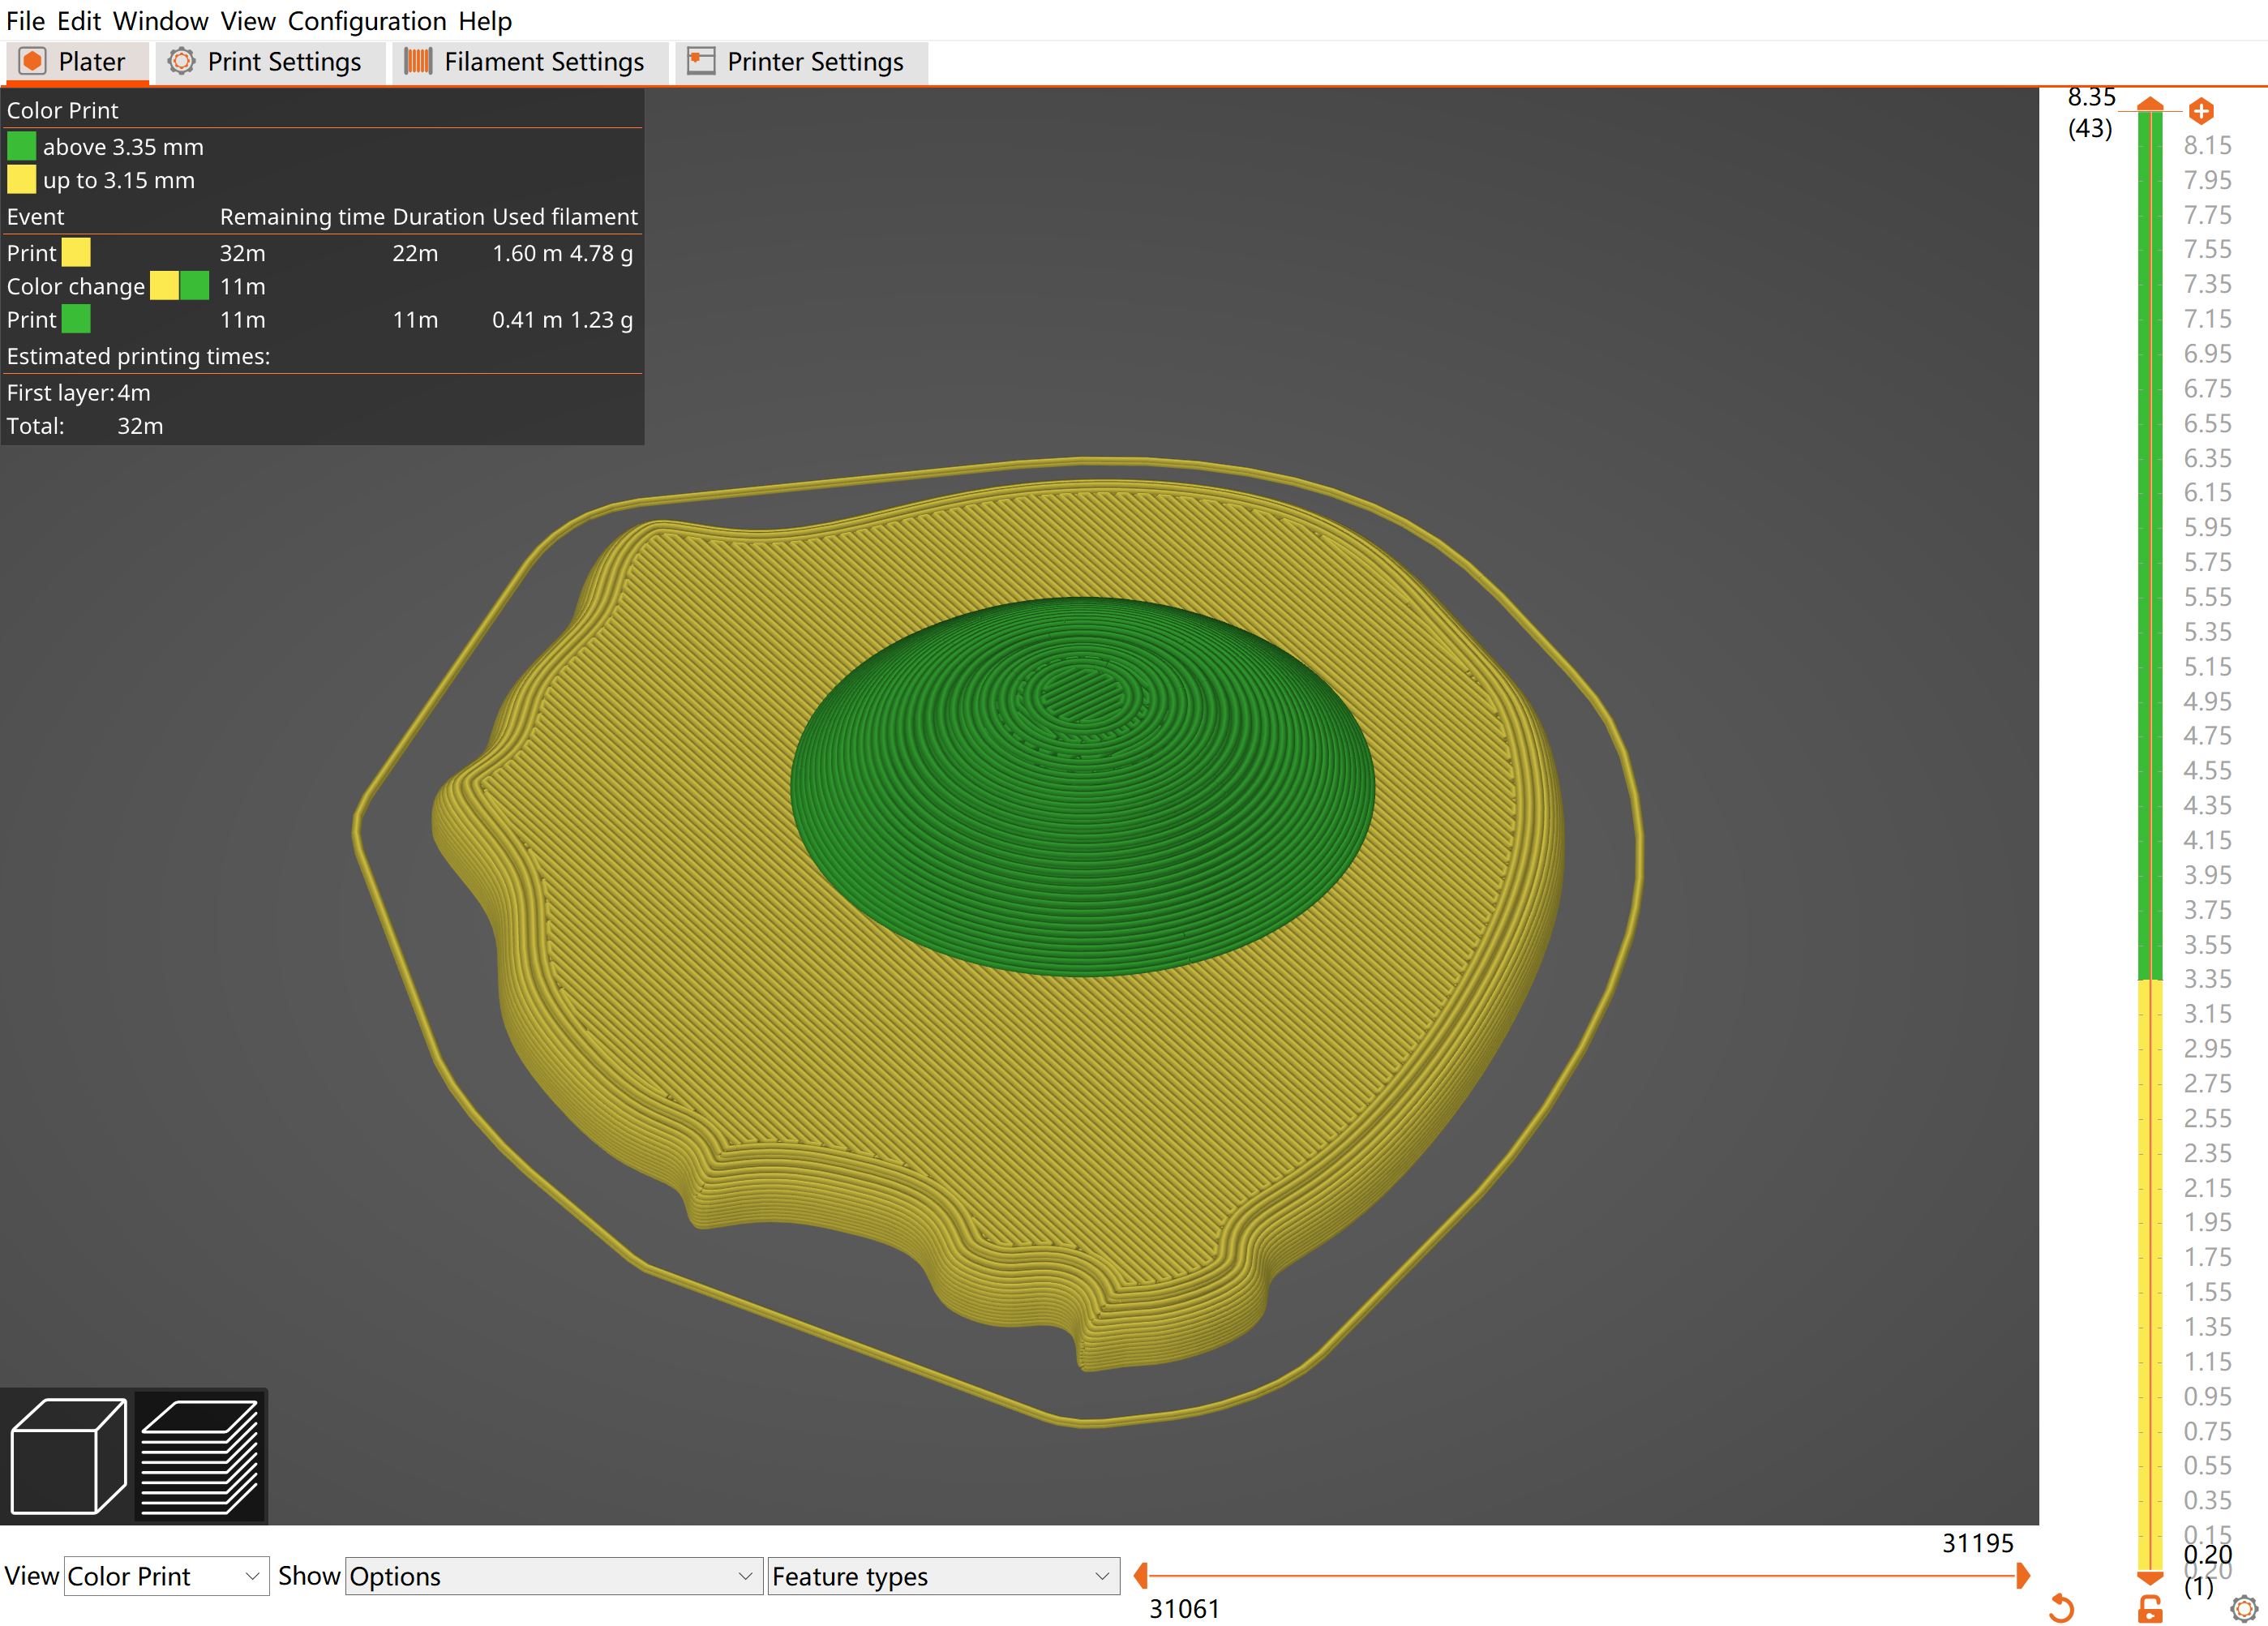Open the Feature types dropdown
Viewport: 2268px width, 1626px height.
pyautogui.click(x=943, y=1576)
